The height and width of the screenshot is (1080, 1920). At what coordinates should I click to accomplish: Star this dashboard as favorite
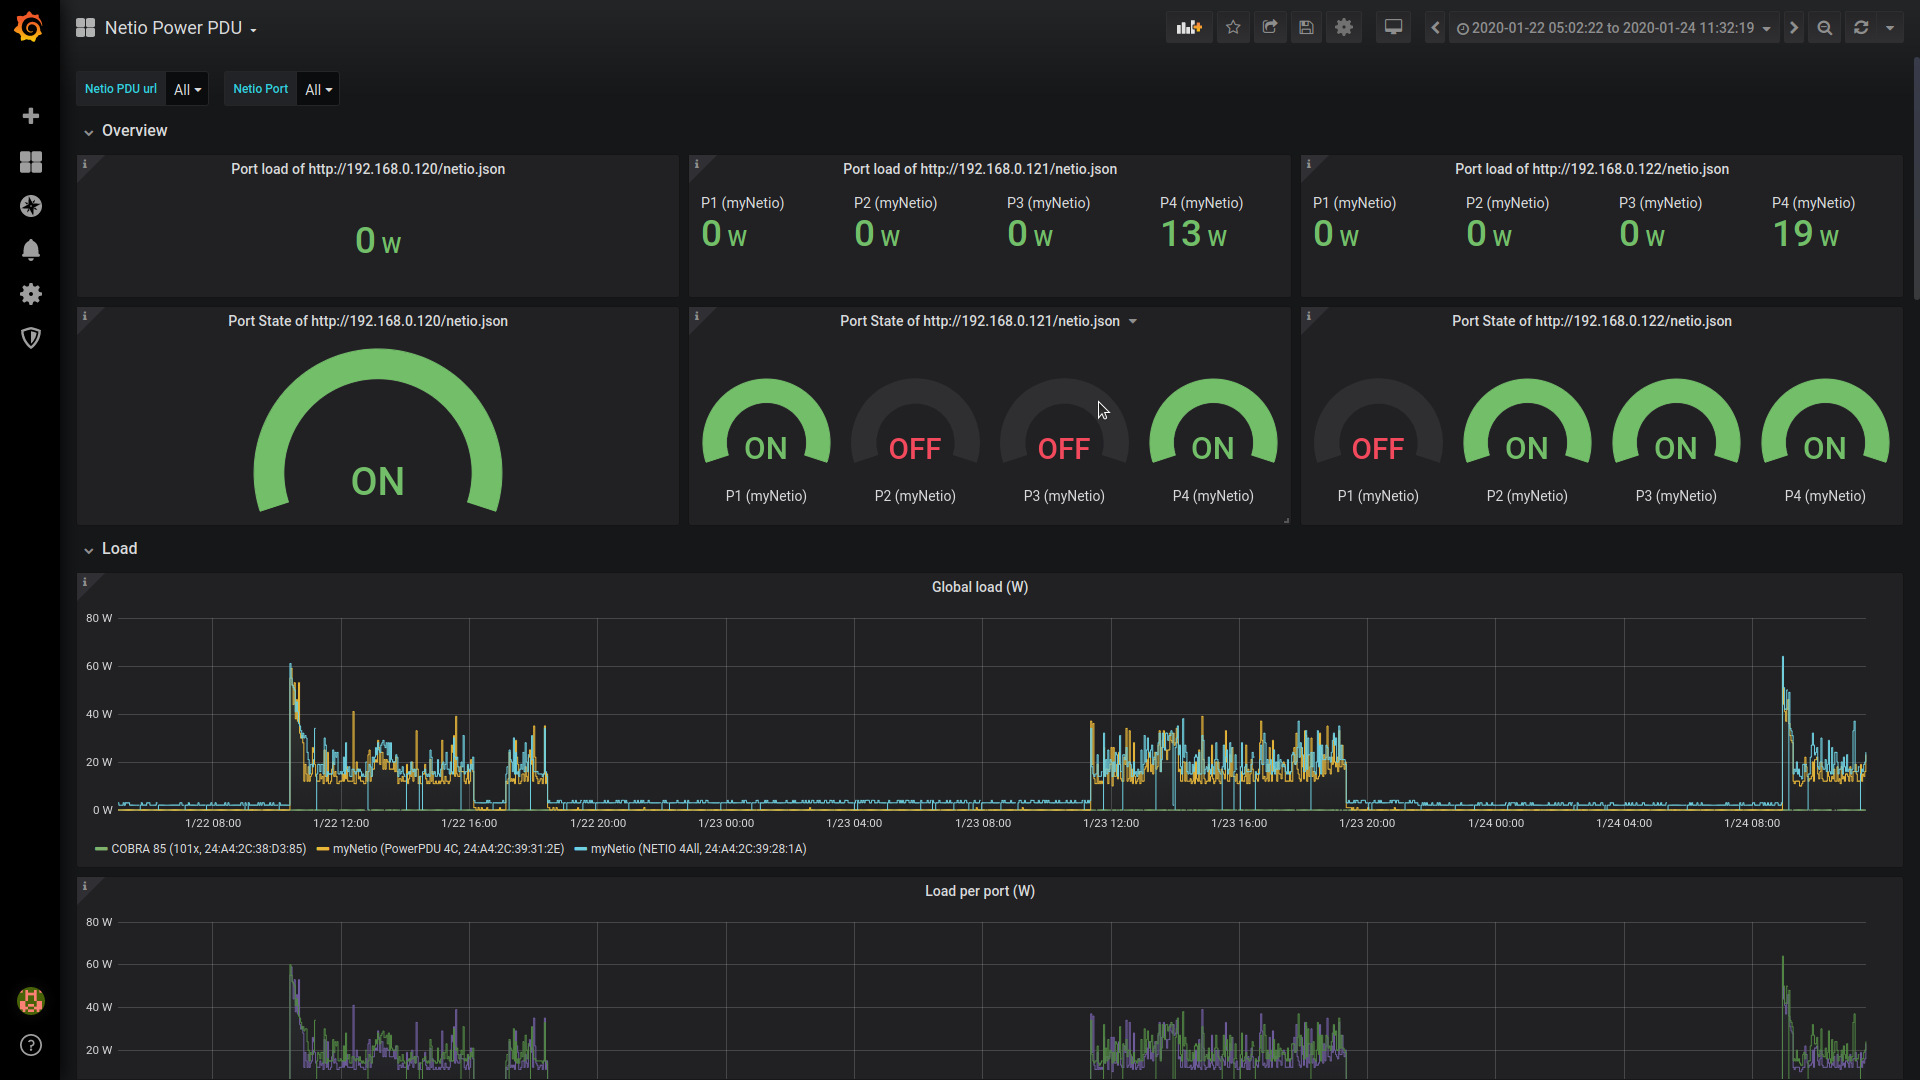click(x=1233, y=28)
